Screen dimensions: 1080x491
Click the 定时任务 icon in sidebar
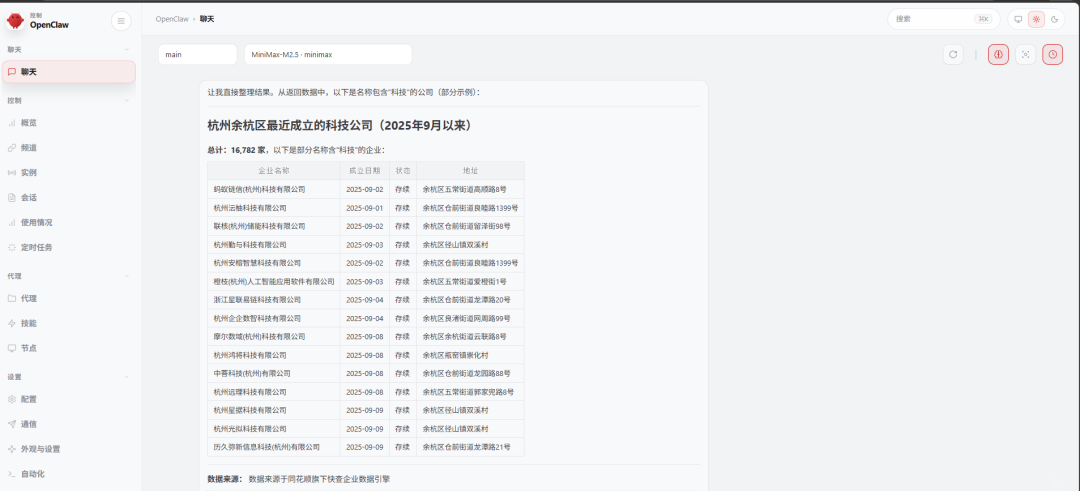point(12,247)
